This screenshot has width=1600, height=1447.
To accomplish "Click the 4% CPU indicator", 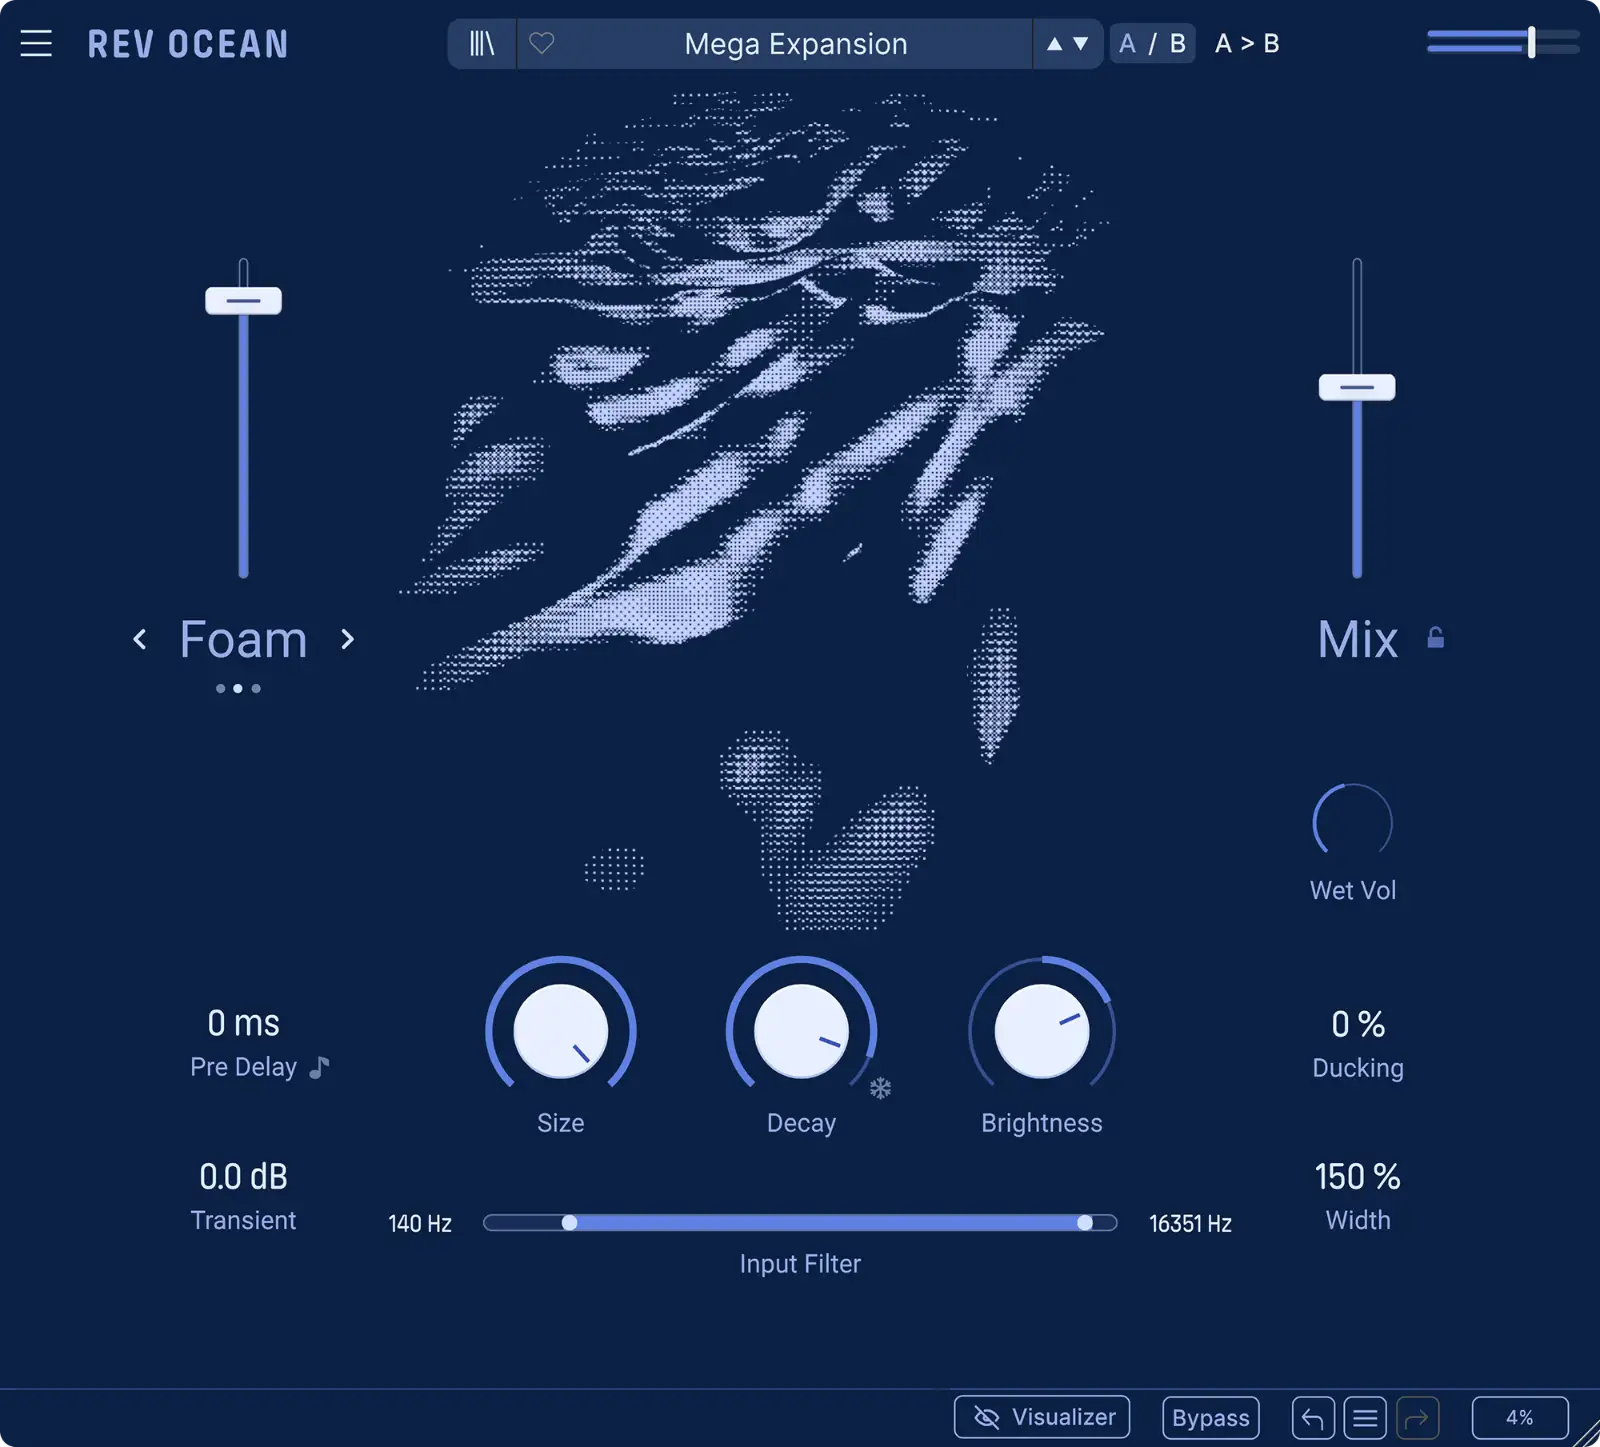I will 1520,1417.
